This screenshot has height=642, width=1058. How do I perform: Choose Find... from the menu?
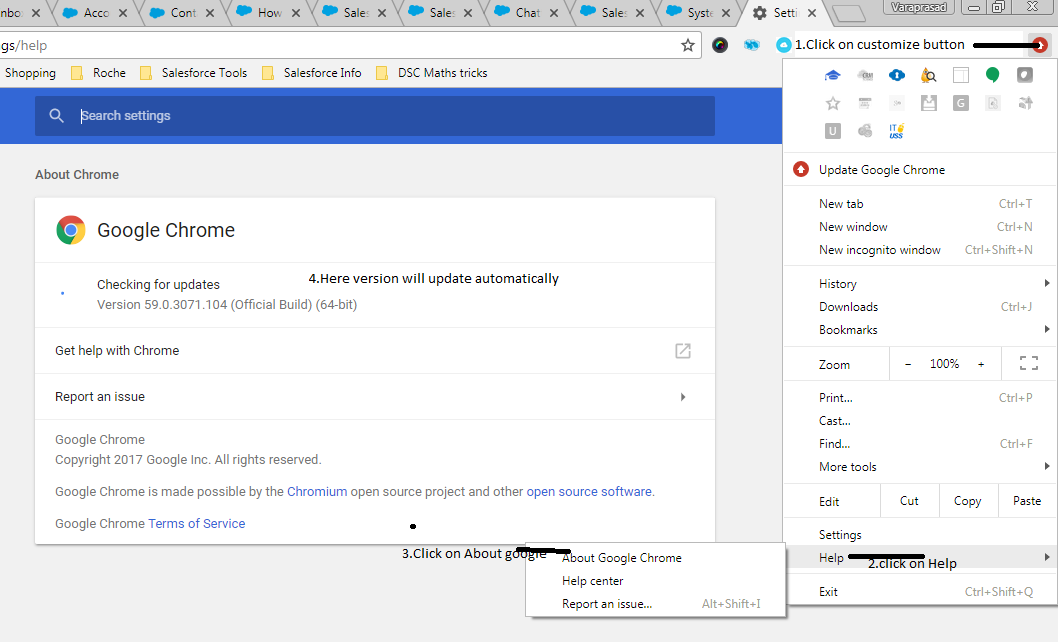[x=920, y=444]
